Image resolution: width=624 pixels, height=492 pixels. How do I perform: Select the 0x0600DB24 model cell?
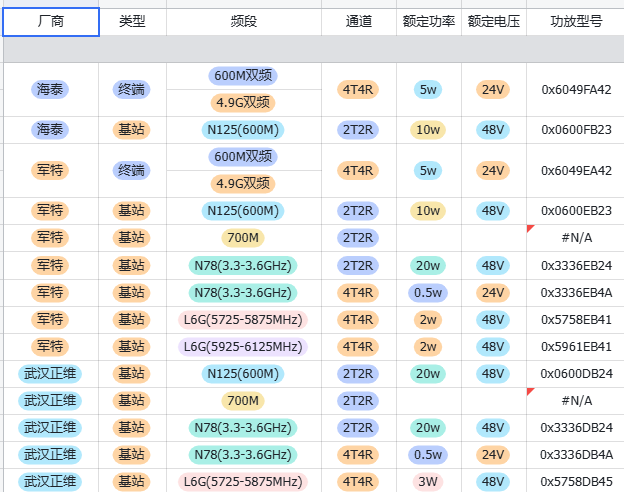[576, 374]
